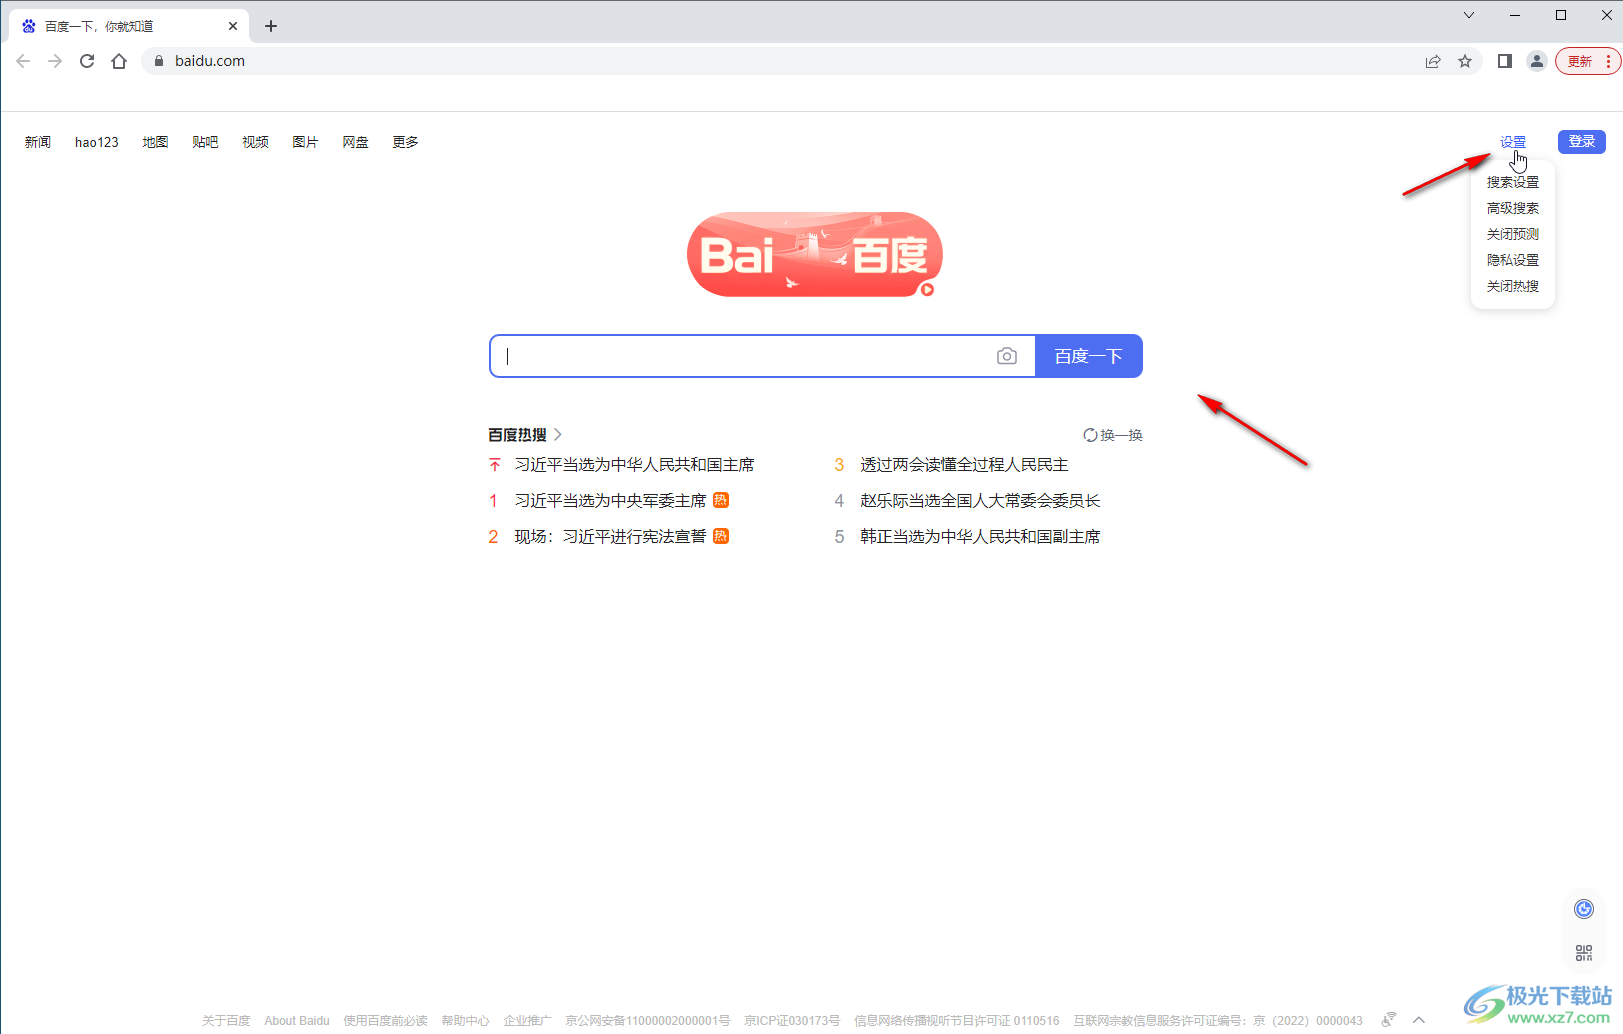Screen dimensions: 1623x1034
Task: Click the 更新 browser update button
Action: [x=1579, y=61]
